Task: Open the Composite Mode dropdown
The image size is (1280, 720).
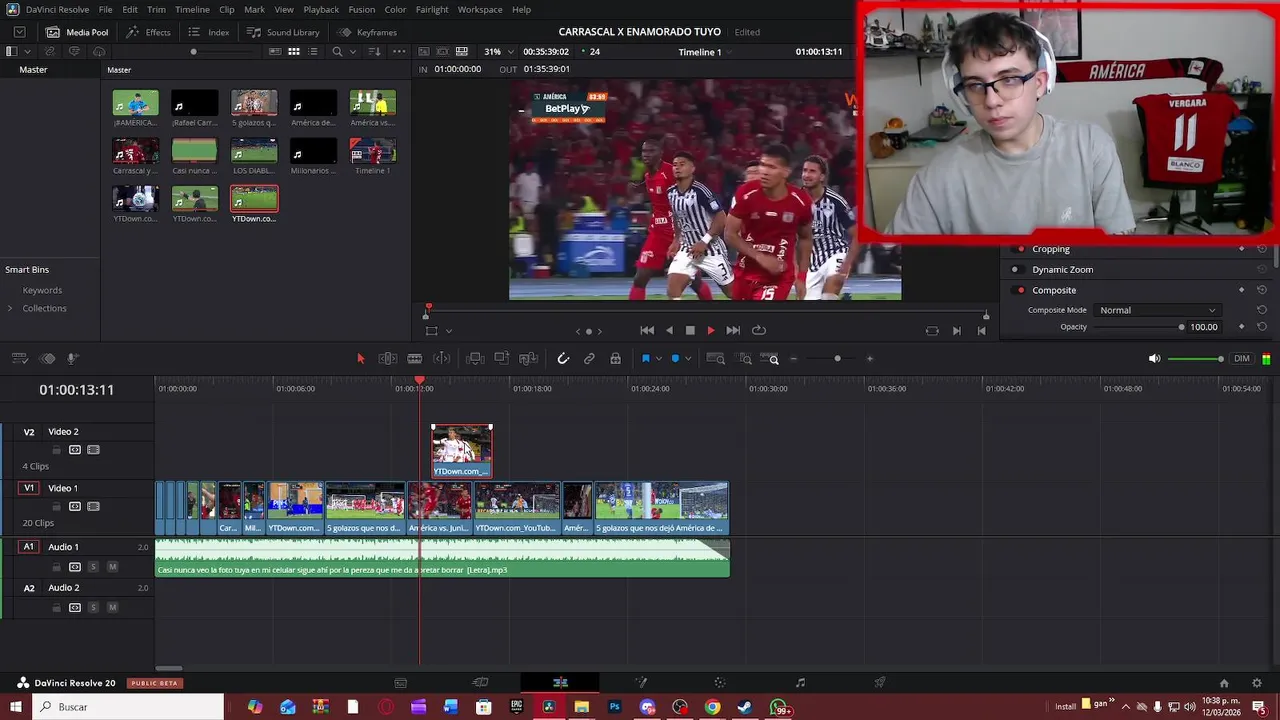Action: 1157,310
